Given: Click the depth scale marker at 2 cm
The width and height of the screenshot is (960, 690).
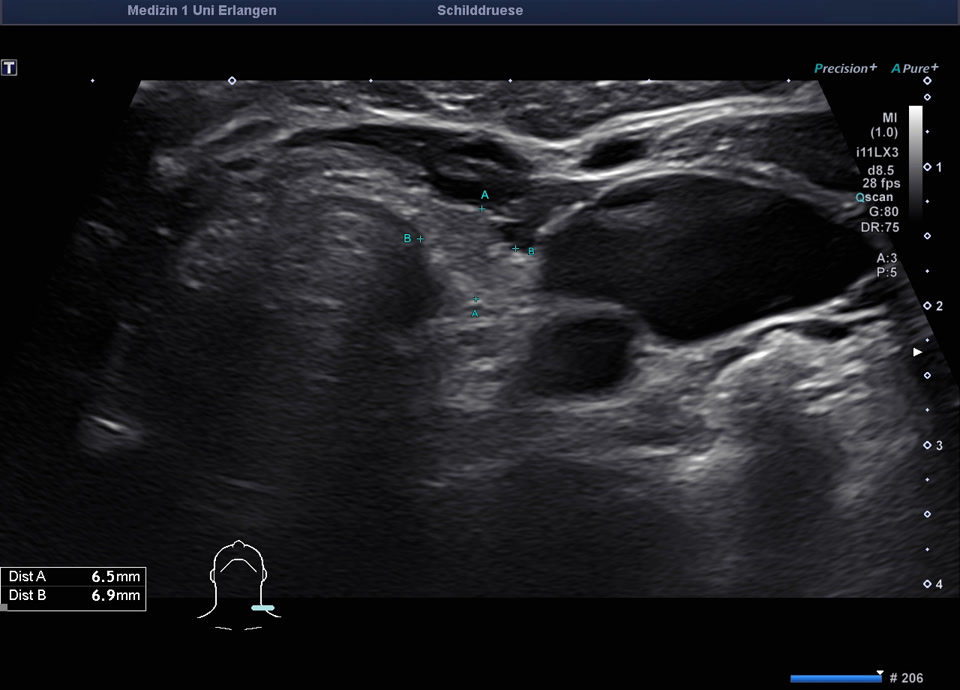Looking at the screenshot, I should point(927,306).
